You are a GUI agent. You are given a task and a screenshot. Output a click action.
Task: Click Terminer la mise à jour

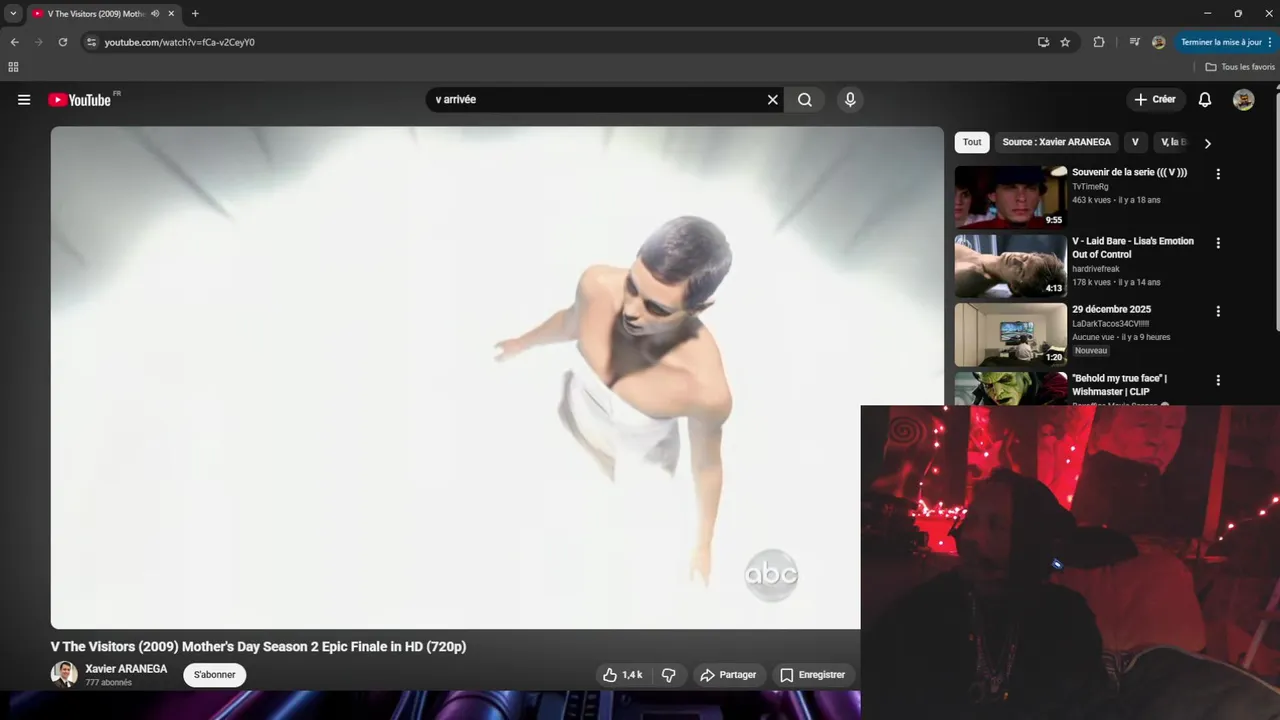[1226, 42]
